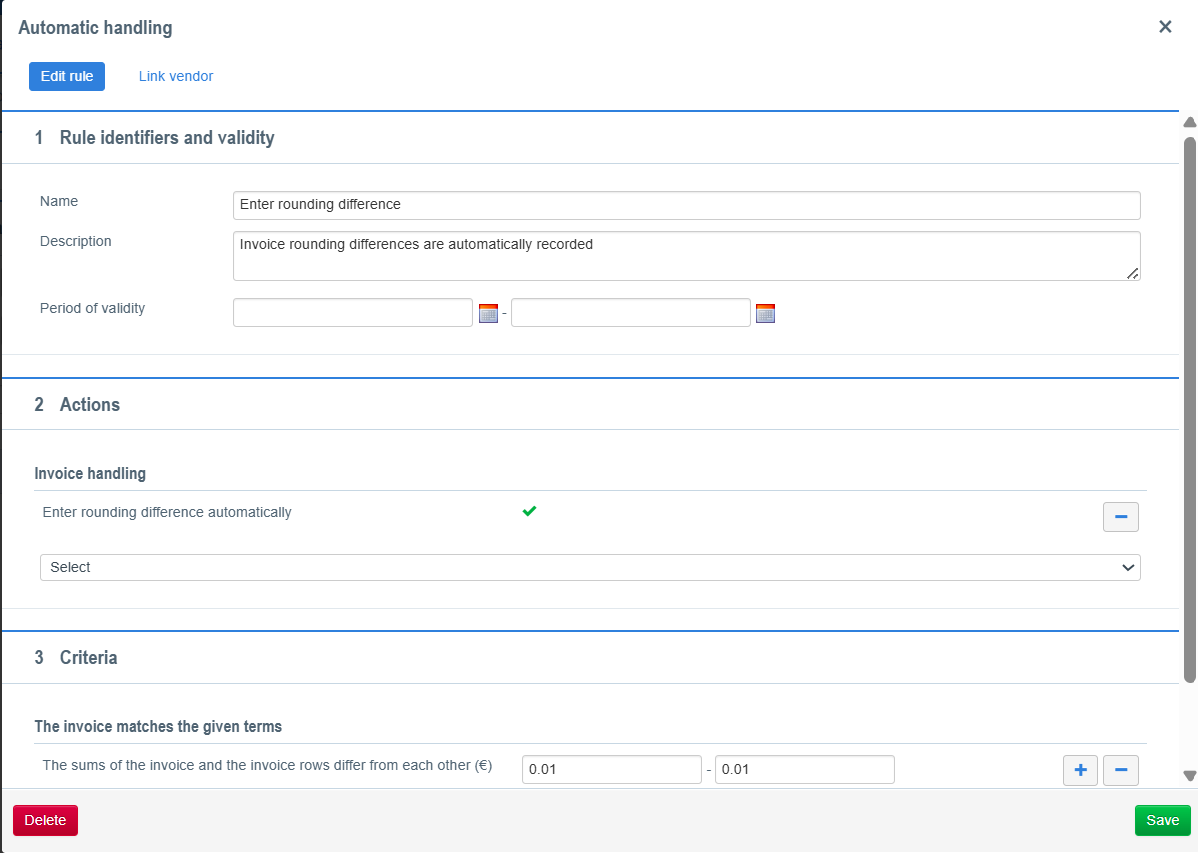
Task: Remove the rounding difference action
Action: point(1120,517)
